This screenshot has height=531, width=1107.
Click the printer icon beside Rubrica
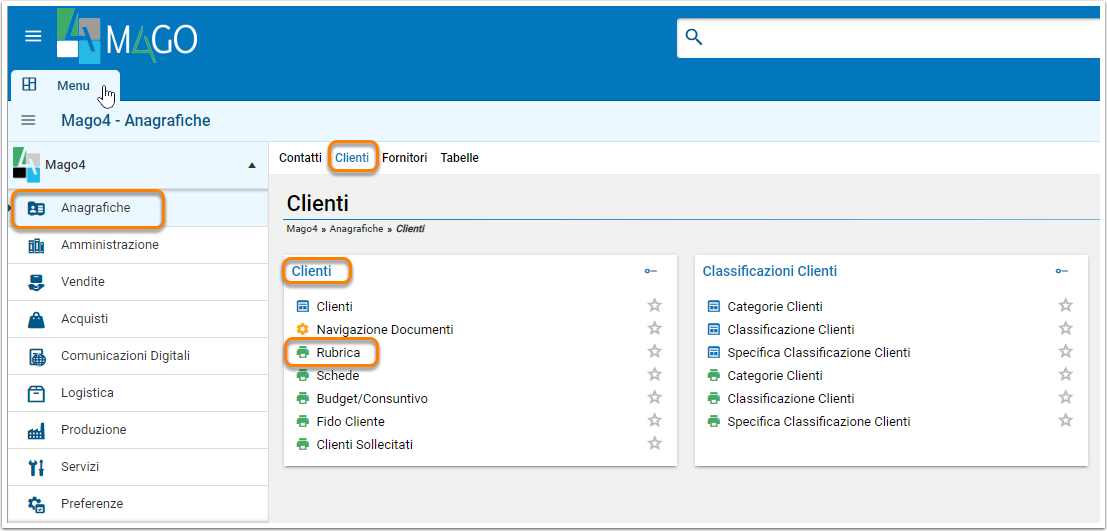click(x=303, y=352)
